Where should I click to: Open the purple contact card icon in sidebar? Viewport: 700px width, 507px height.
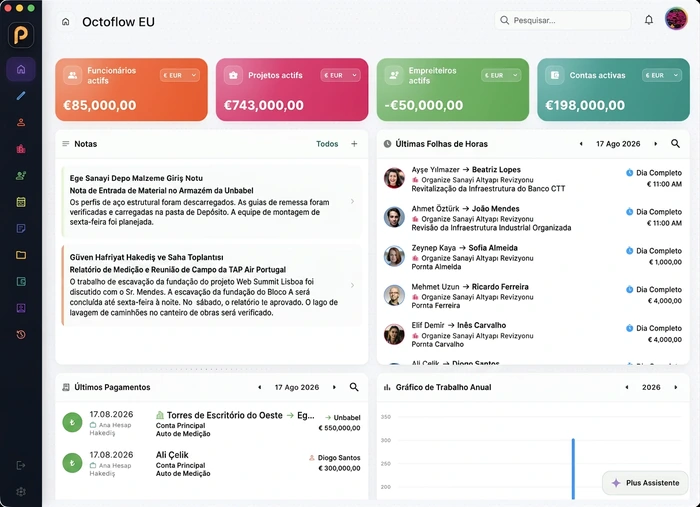click(21, 308)
